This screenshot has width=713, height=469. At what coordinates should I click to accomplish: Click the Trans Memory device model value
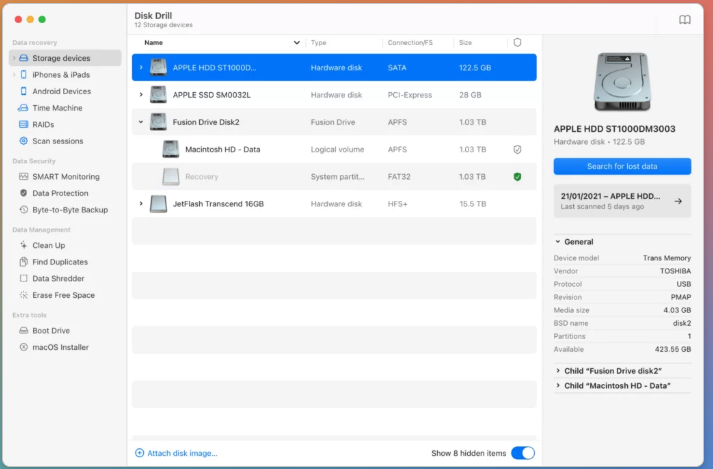(x=667, y=258)
